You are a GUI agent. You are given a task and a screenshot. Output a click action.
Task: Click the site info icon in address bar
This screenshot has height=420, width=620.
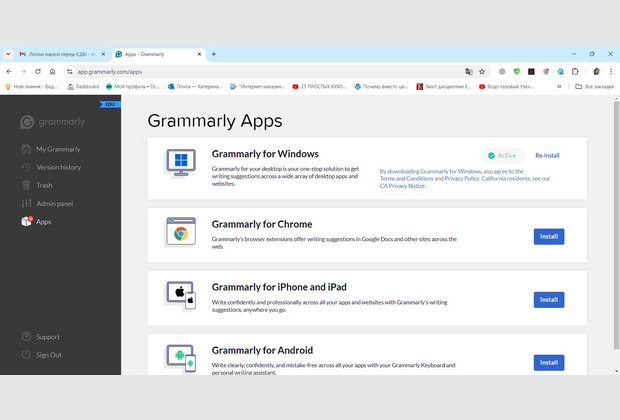[70, 72]
